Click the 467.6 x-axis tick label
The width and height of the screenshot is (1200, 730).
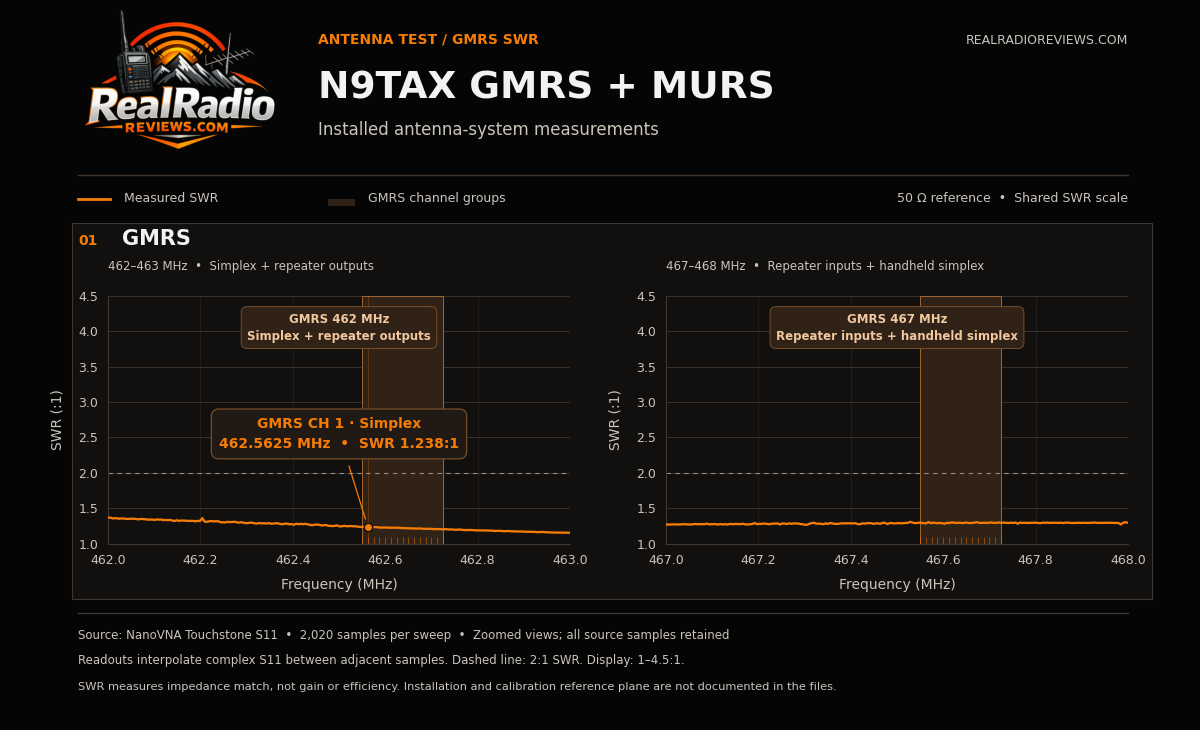pyautogui.click(x=943, y=560)
